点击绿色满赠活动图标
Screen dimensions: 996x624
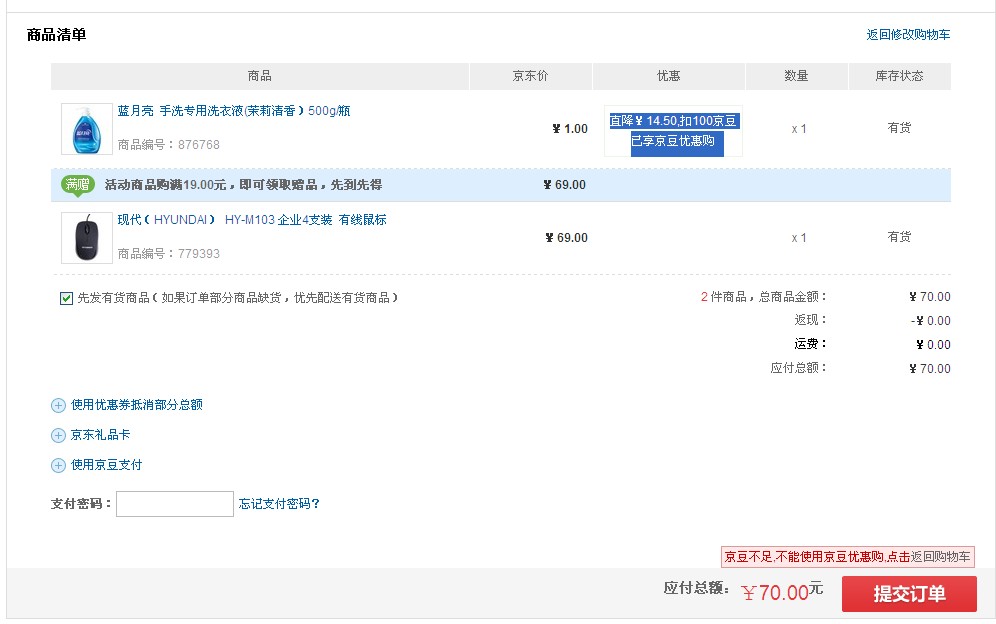coord(78,184)
